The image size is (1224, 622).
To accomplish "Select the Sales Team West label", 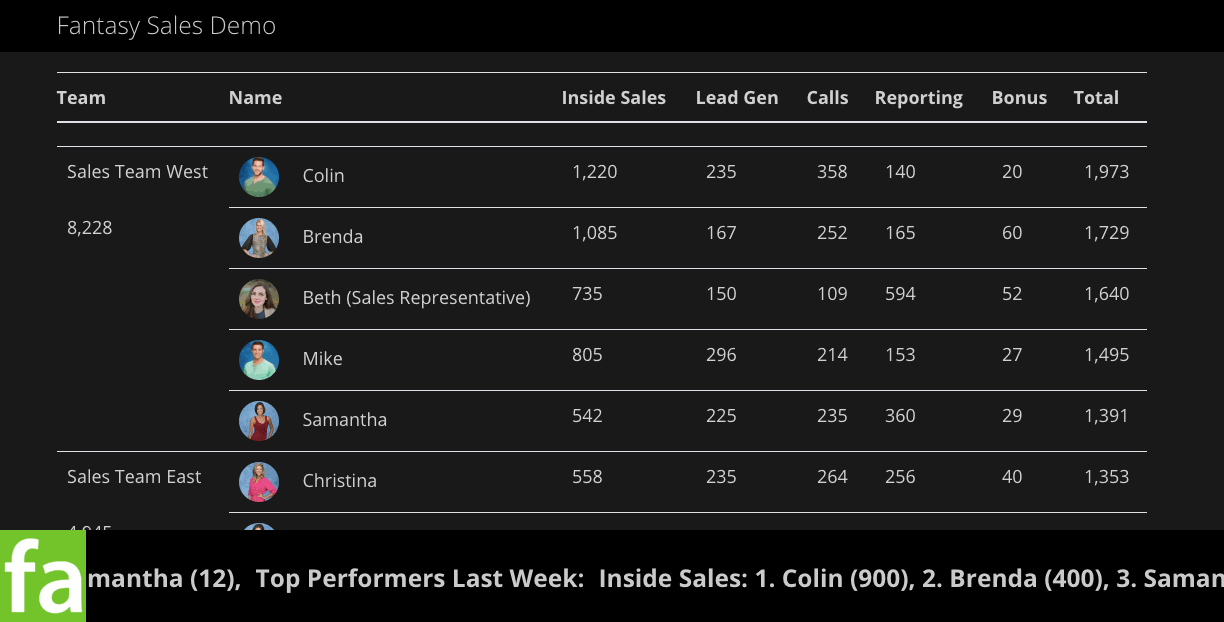I will (137, 172).
